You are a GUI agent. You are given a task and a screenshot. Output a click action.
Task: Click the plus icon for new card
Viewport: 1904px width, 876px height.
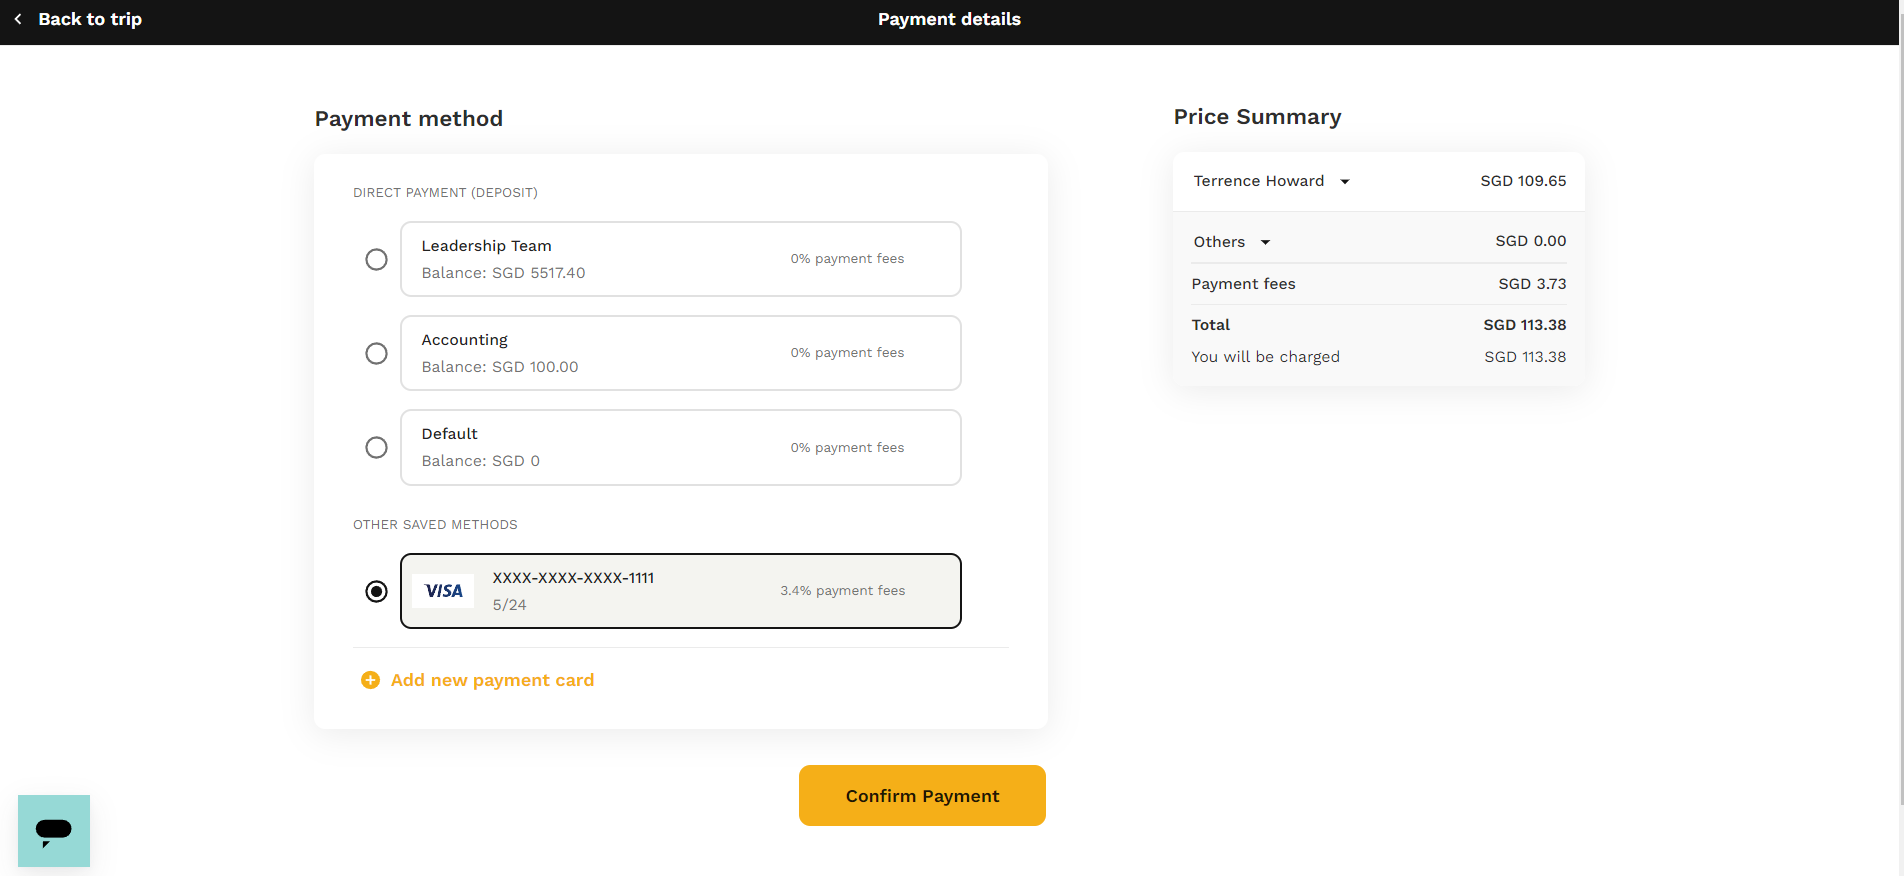click(370, 680)
